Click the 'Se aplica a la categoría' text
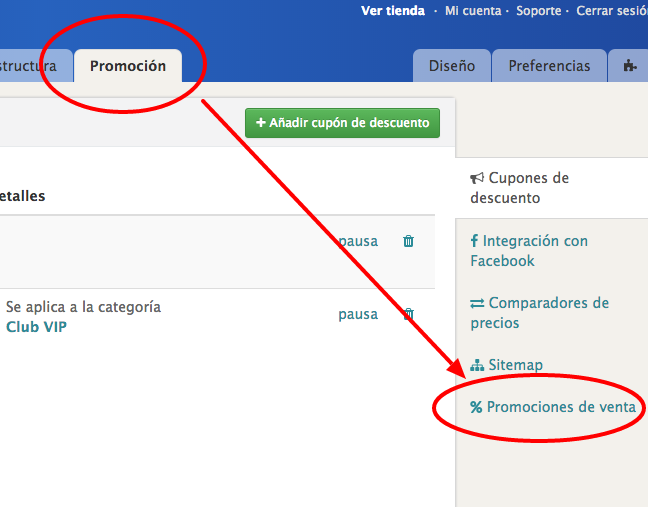The height and width of the screenshot is (507, 648). pyautogui.click(x=83, y=307)
